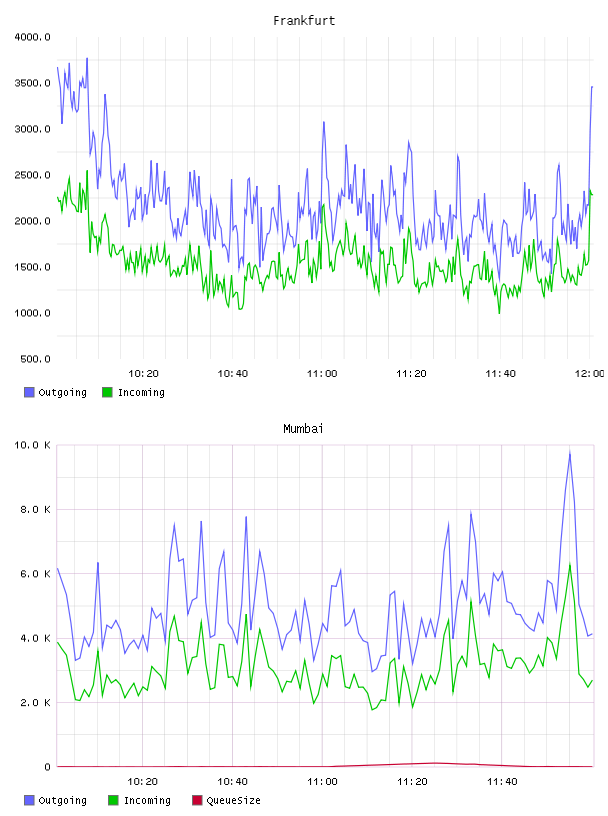
Task: Click the 11:00 time label under Frankfurt chart
Action: click(x=322, y=374)
